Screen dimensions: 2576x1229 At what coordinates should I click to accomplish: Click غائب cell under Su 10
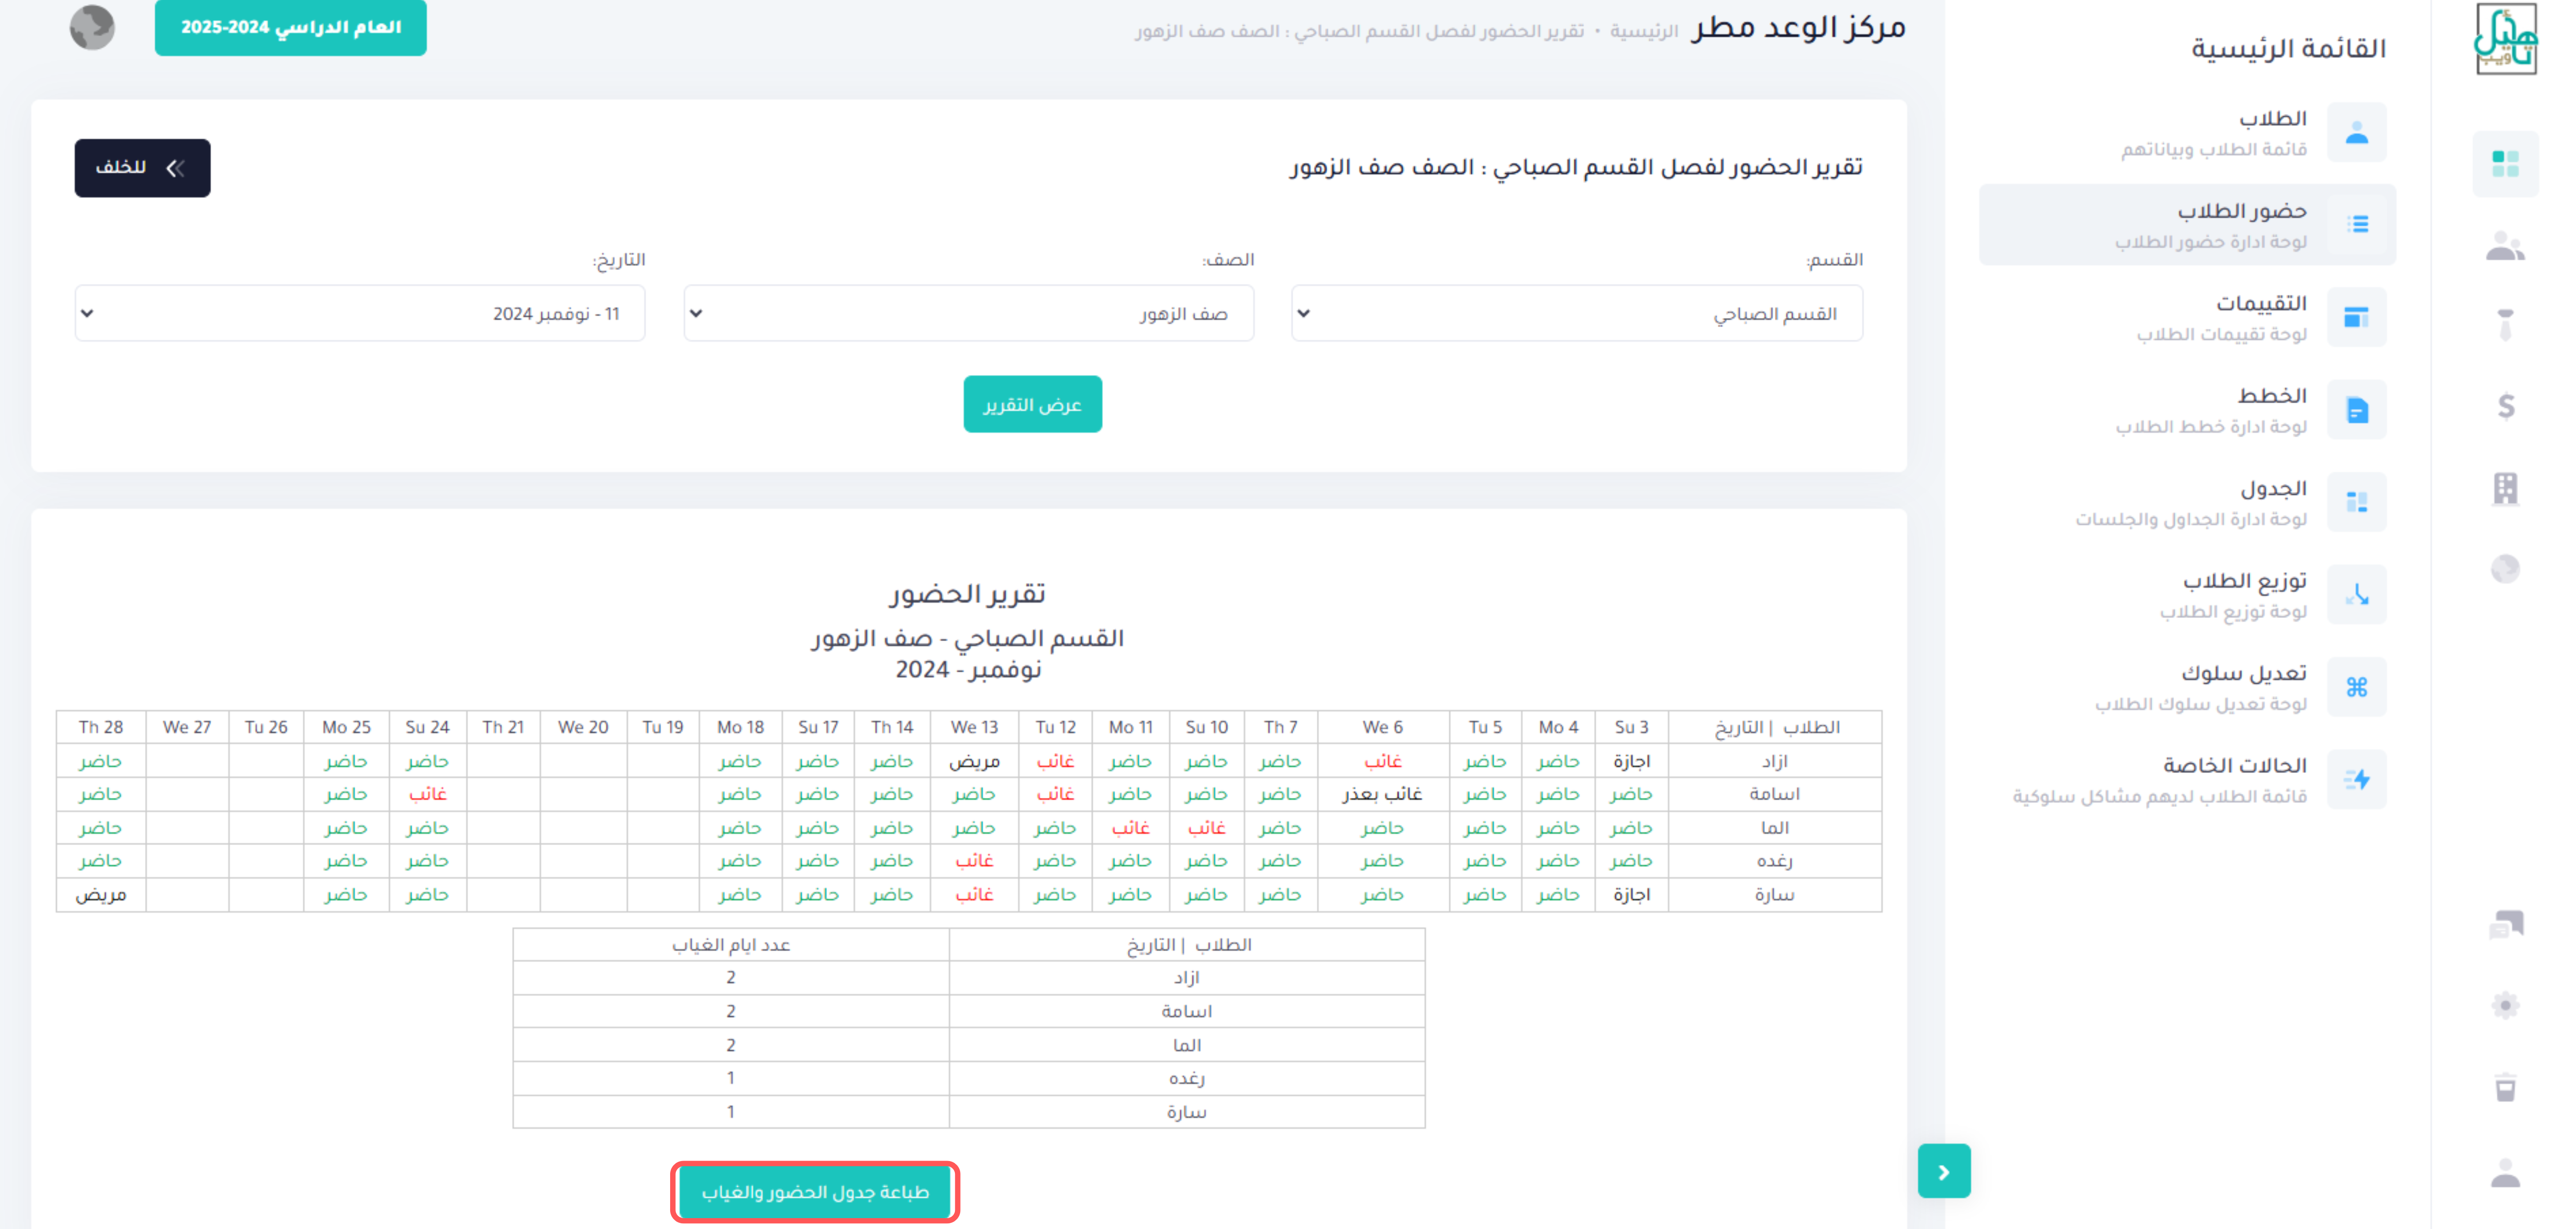point(1206,828)
